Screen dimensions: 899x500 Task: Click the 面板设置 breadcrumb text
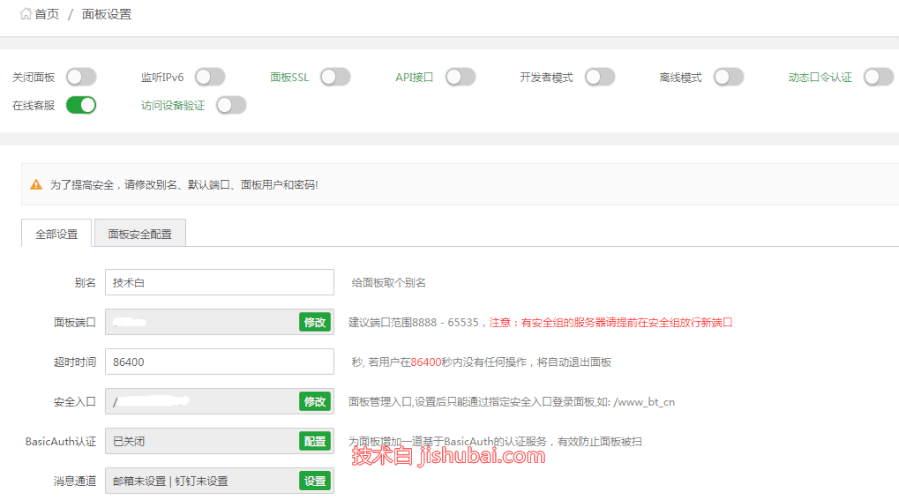coord(107,14)
